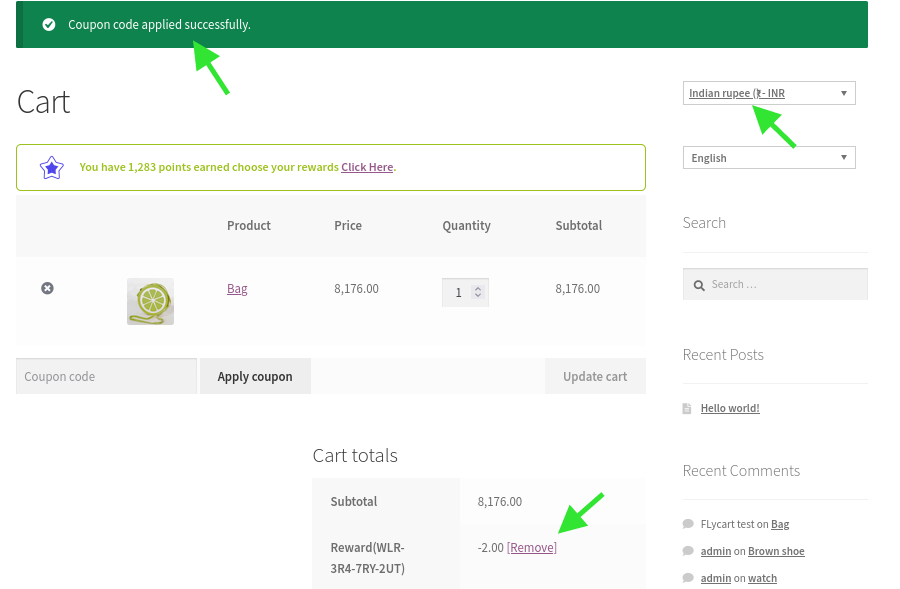Click the search magnifier icon
The height and width of the screenshot is (589, 900).
[x=699, y=285]
